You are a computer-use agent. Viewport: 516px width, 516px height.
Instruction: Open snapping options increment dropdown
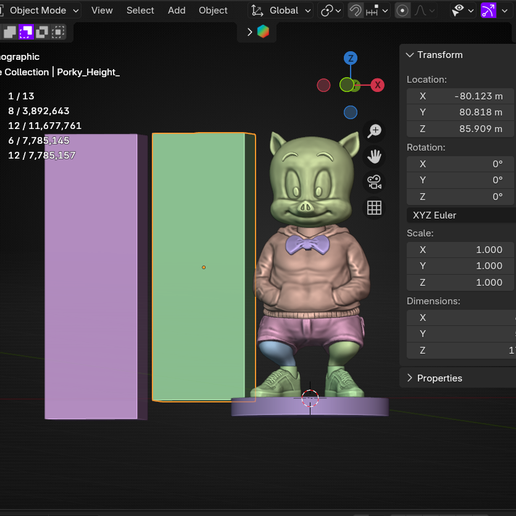coord(377,11)
